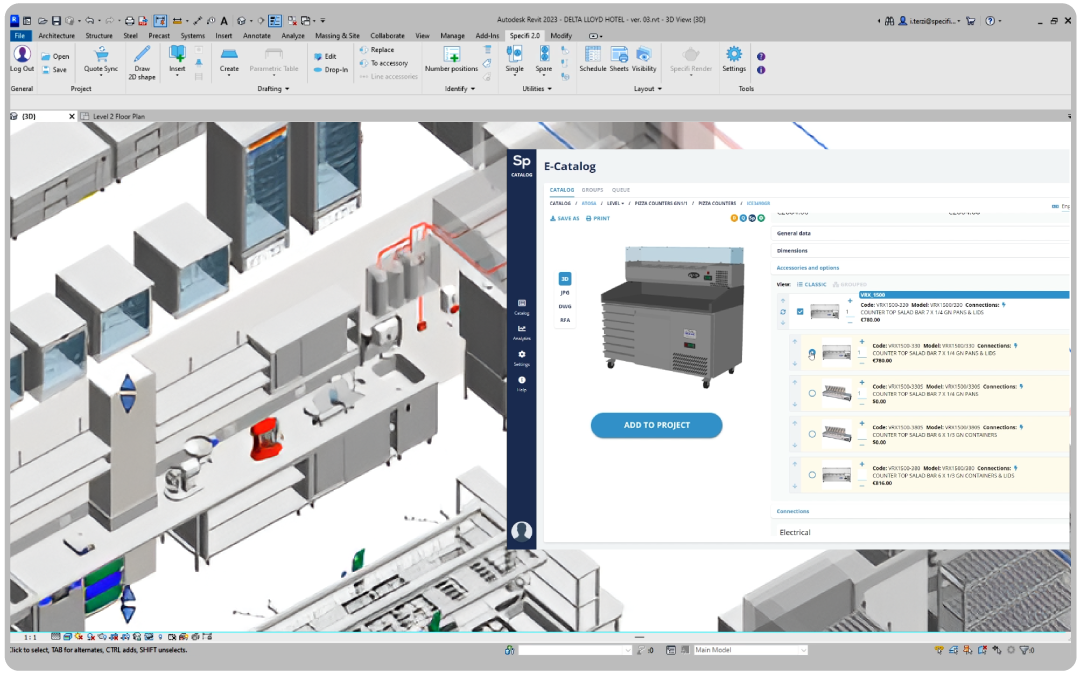Viewport: 1080px width, 673px height.
Task: Select VRX1500-380S option radio
Action: 812,434
